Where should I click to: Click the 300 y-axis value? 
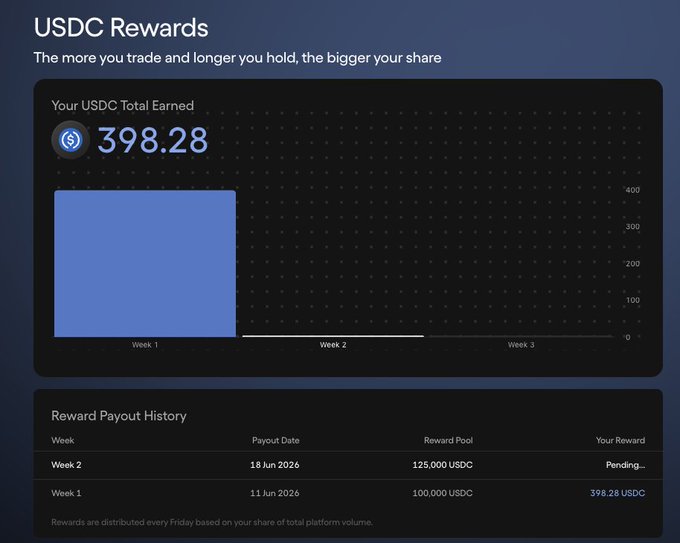tap(632, 226)
